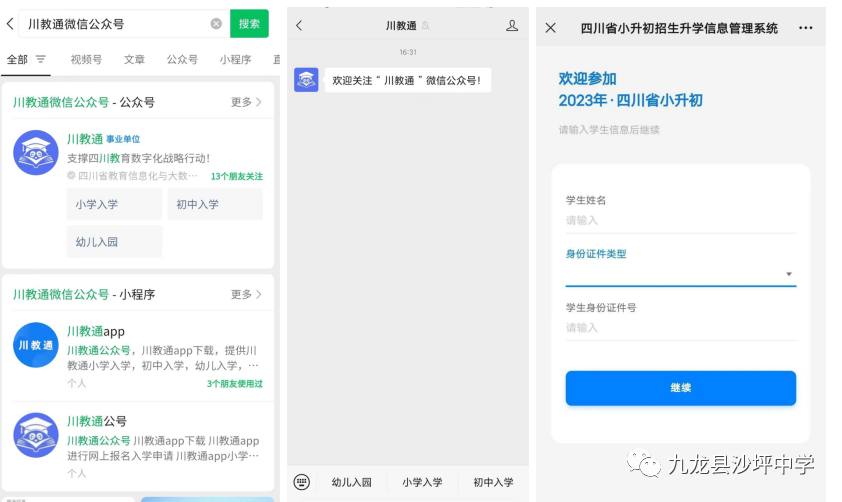Open the 幼儿入园 bottom menu
The width and height of the screenshot is (842, 502).
(x=351, y=482)
